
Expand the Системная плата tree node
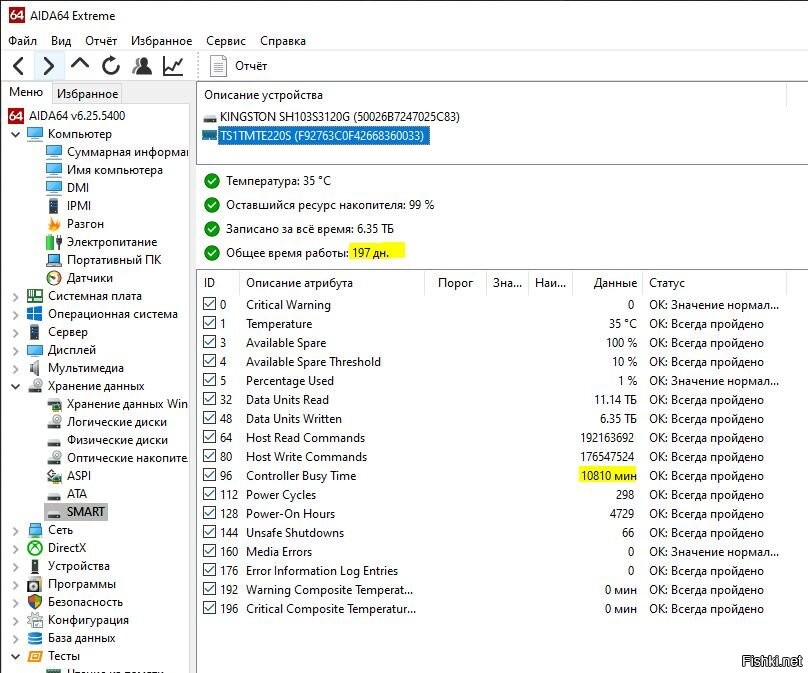pyautogui.click(x=15, y=296)
